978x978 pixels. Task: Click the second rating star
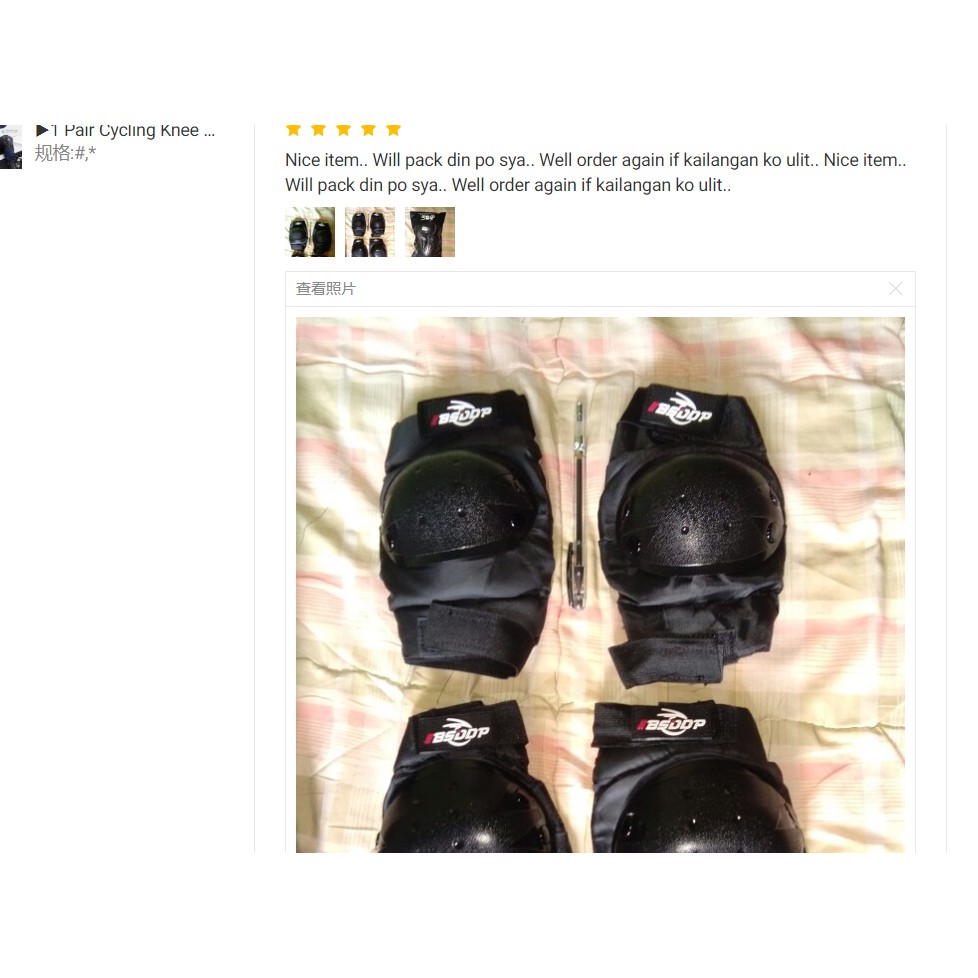318,130
